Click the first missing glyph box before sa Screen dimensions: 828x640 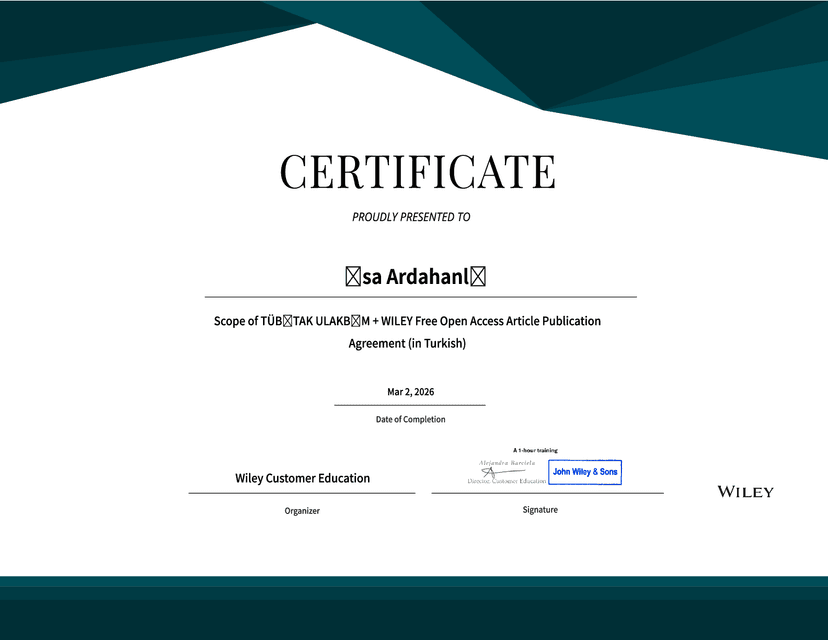(353, 277)
